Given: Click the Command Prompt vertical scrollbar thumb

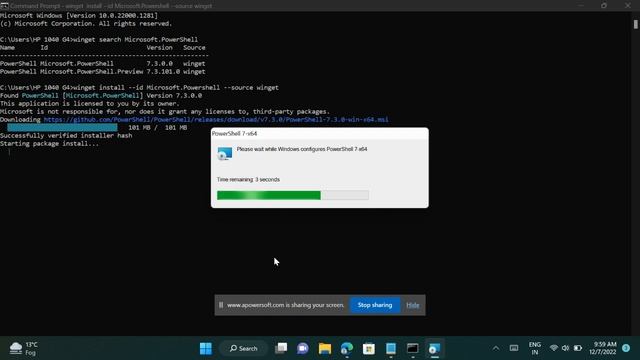Looking at the screenshot, I should (x=636, y=24).
